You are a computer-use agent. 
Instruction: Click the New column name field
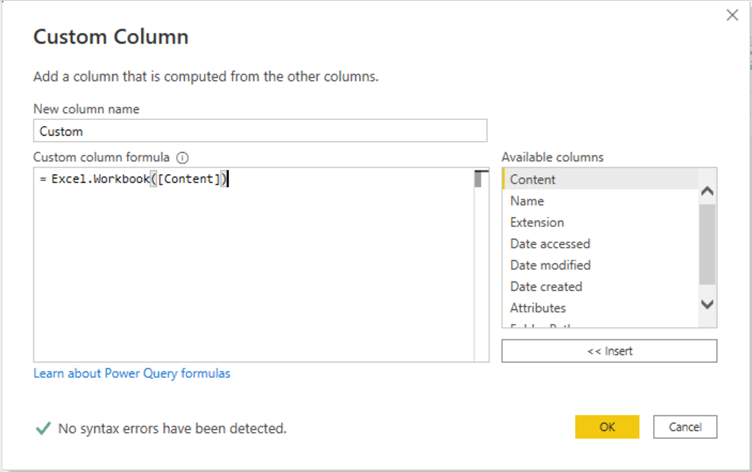pos(260,131)
